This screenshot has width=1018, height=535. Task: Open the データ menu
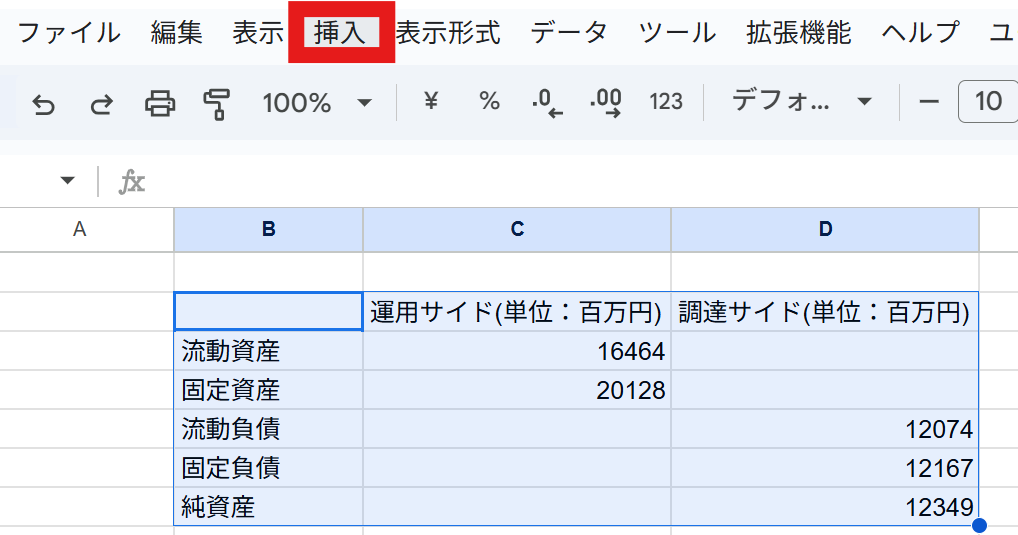[569, 33]
